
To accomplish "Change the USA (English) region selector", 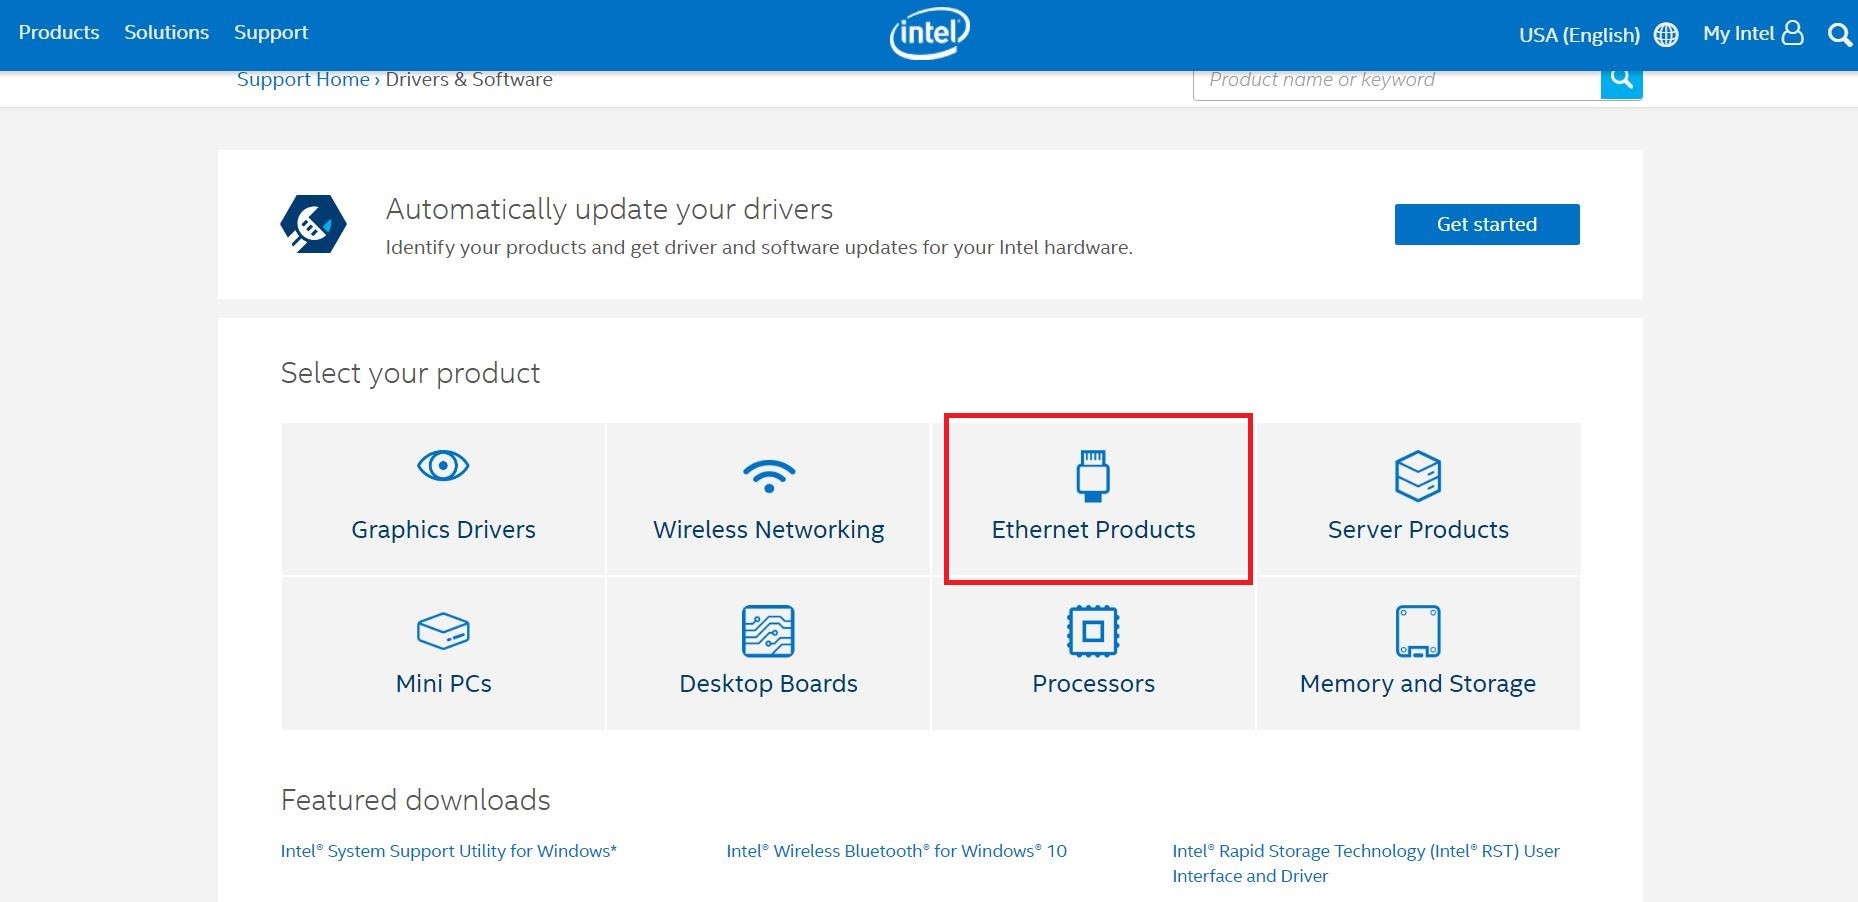I will click(x=1597, y=35).
